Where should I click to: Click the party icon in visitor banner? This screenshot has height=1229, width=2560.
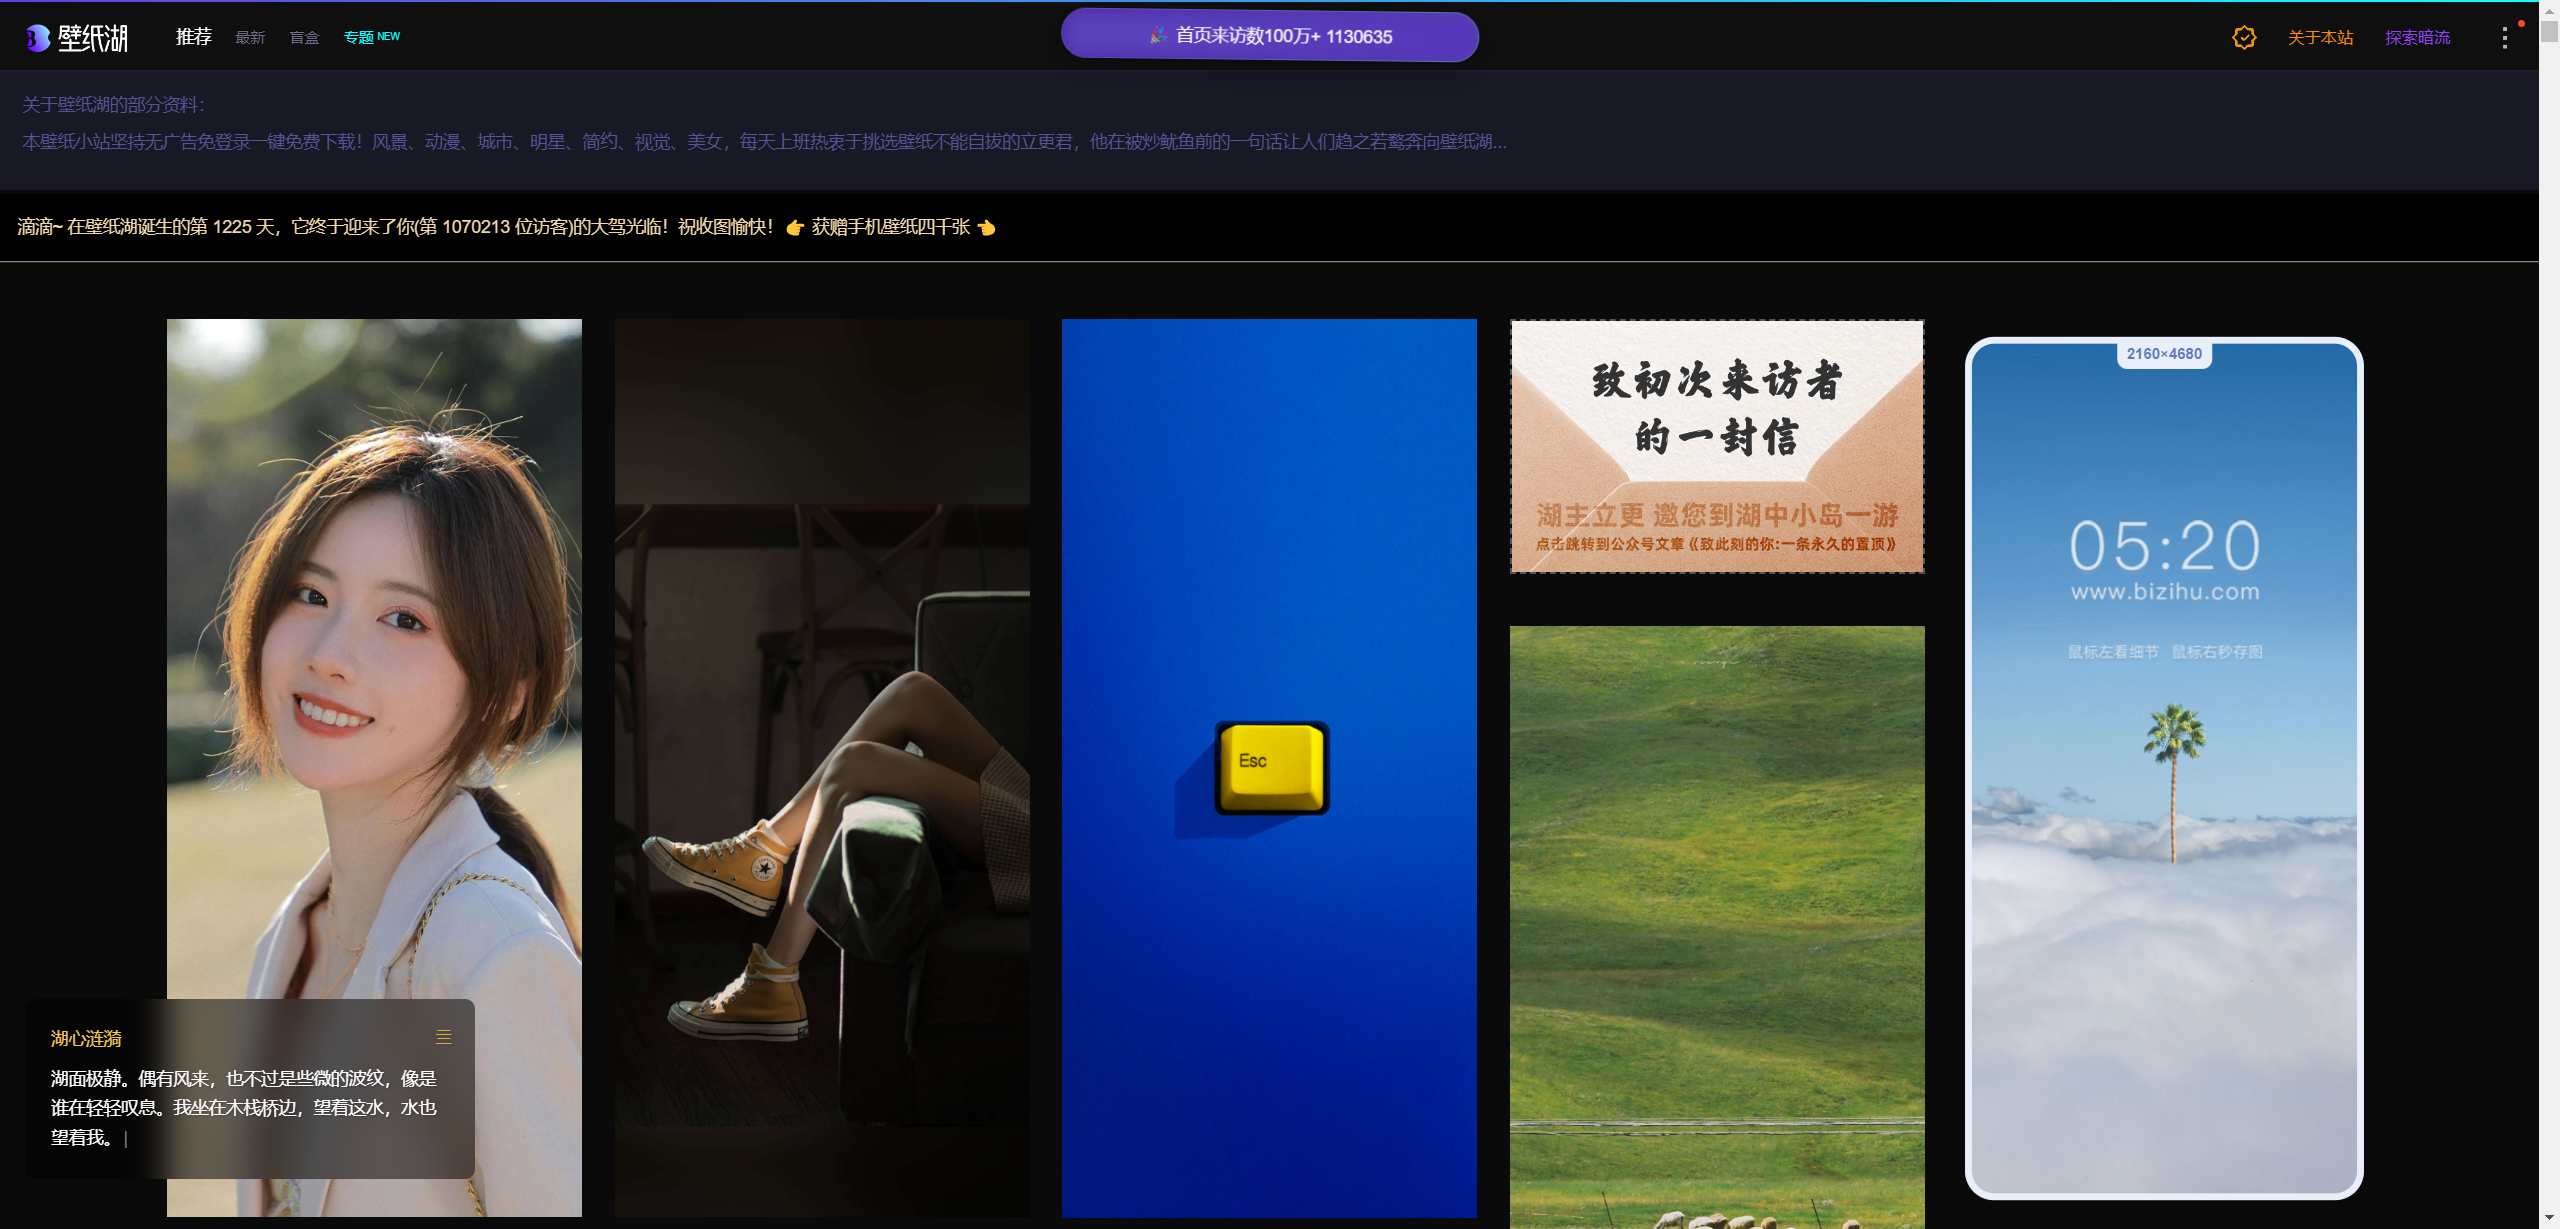coord(1158,36)
